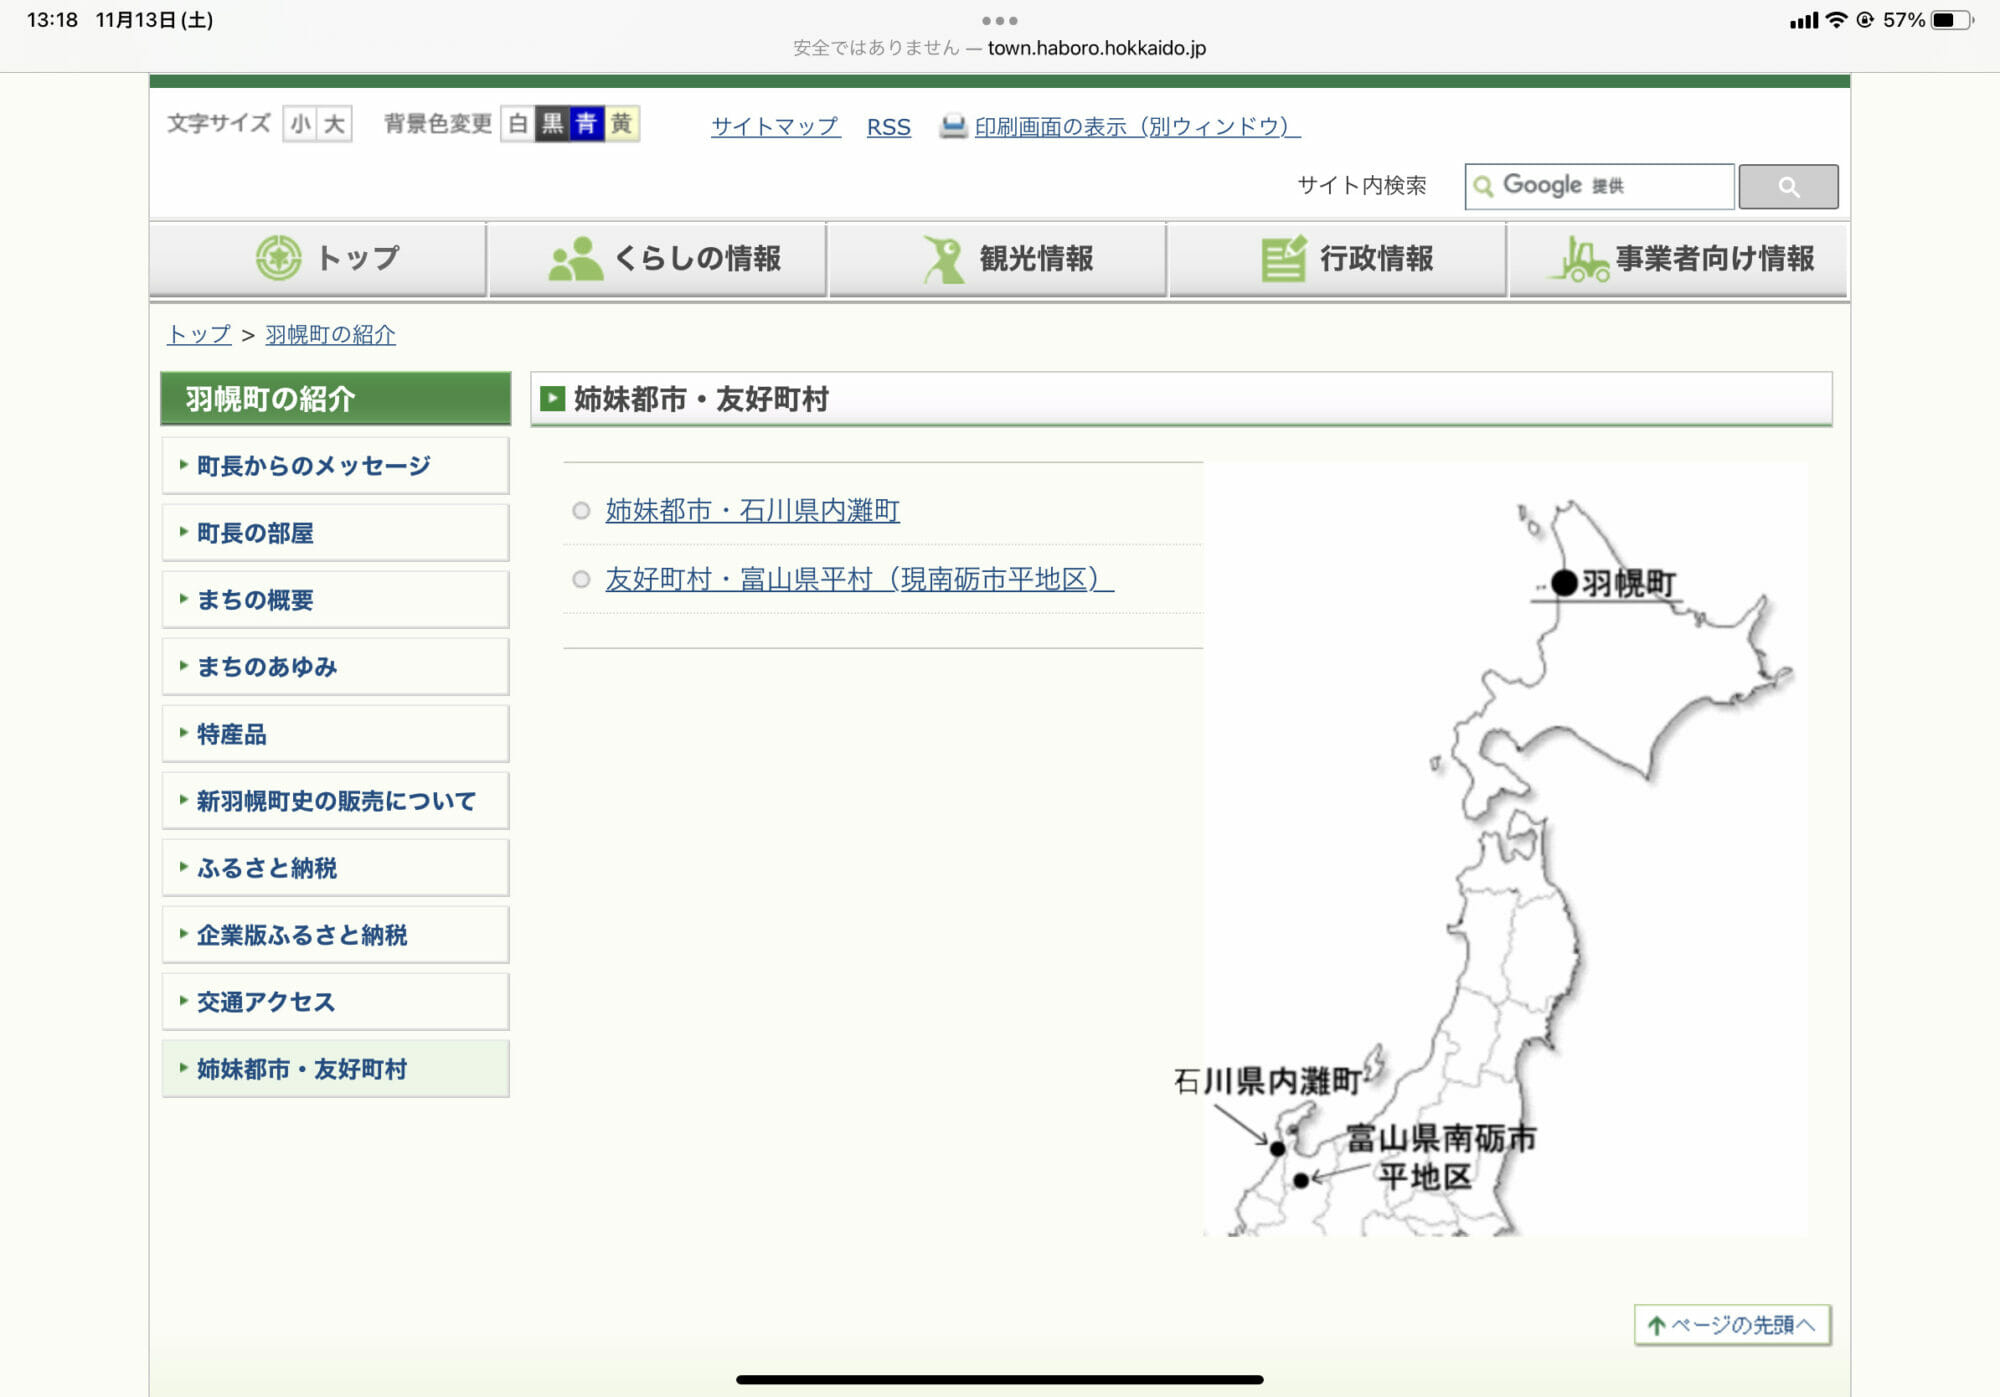Set text size to 大
This screenshot has width=2000, height=1397.
tap(334, 124)
